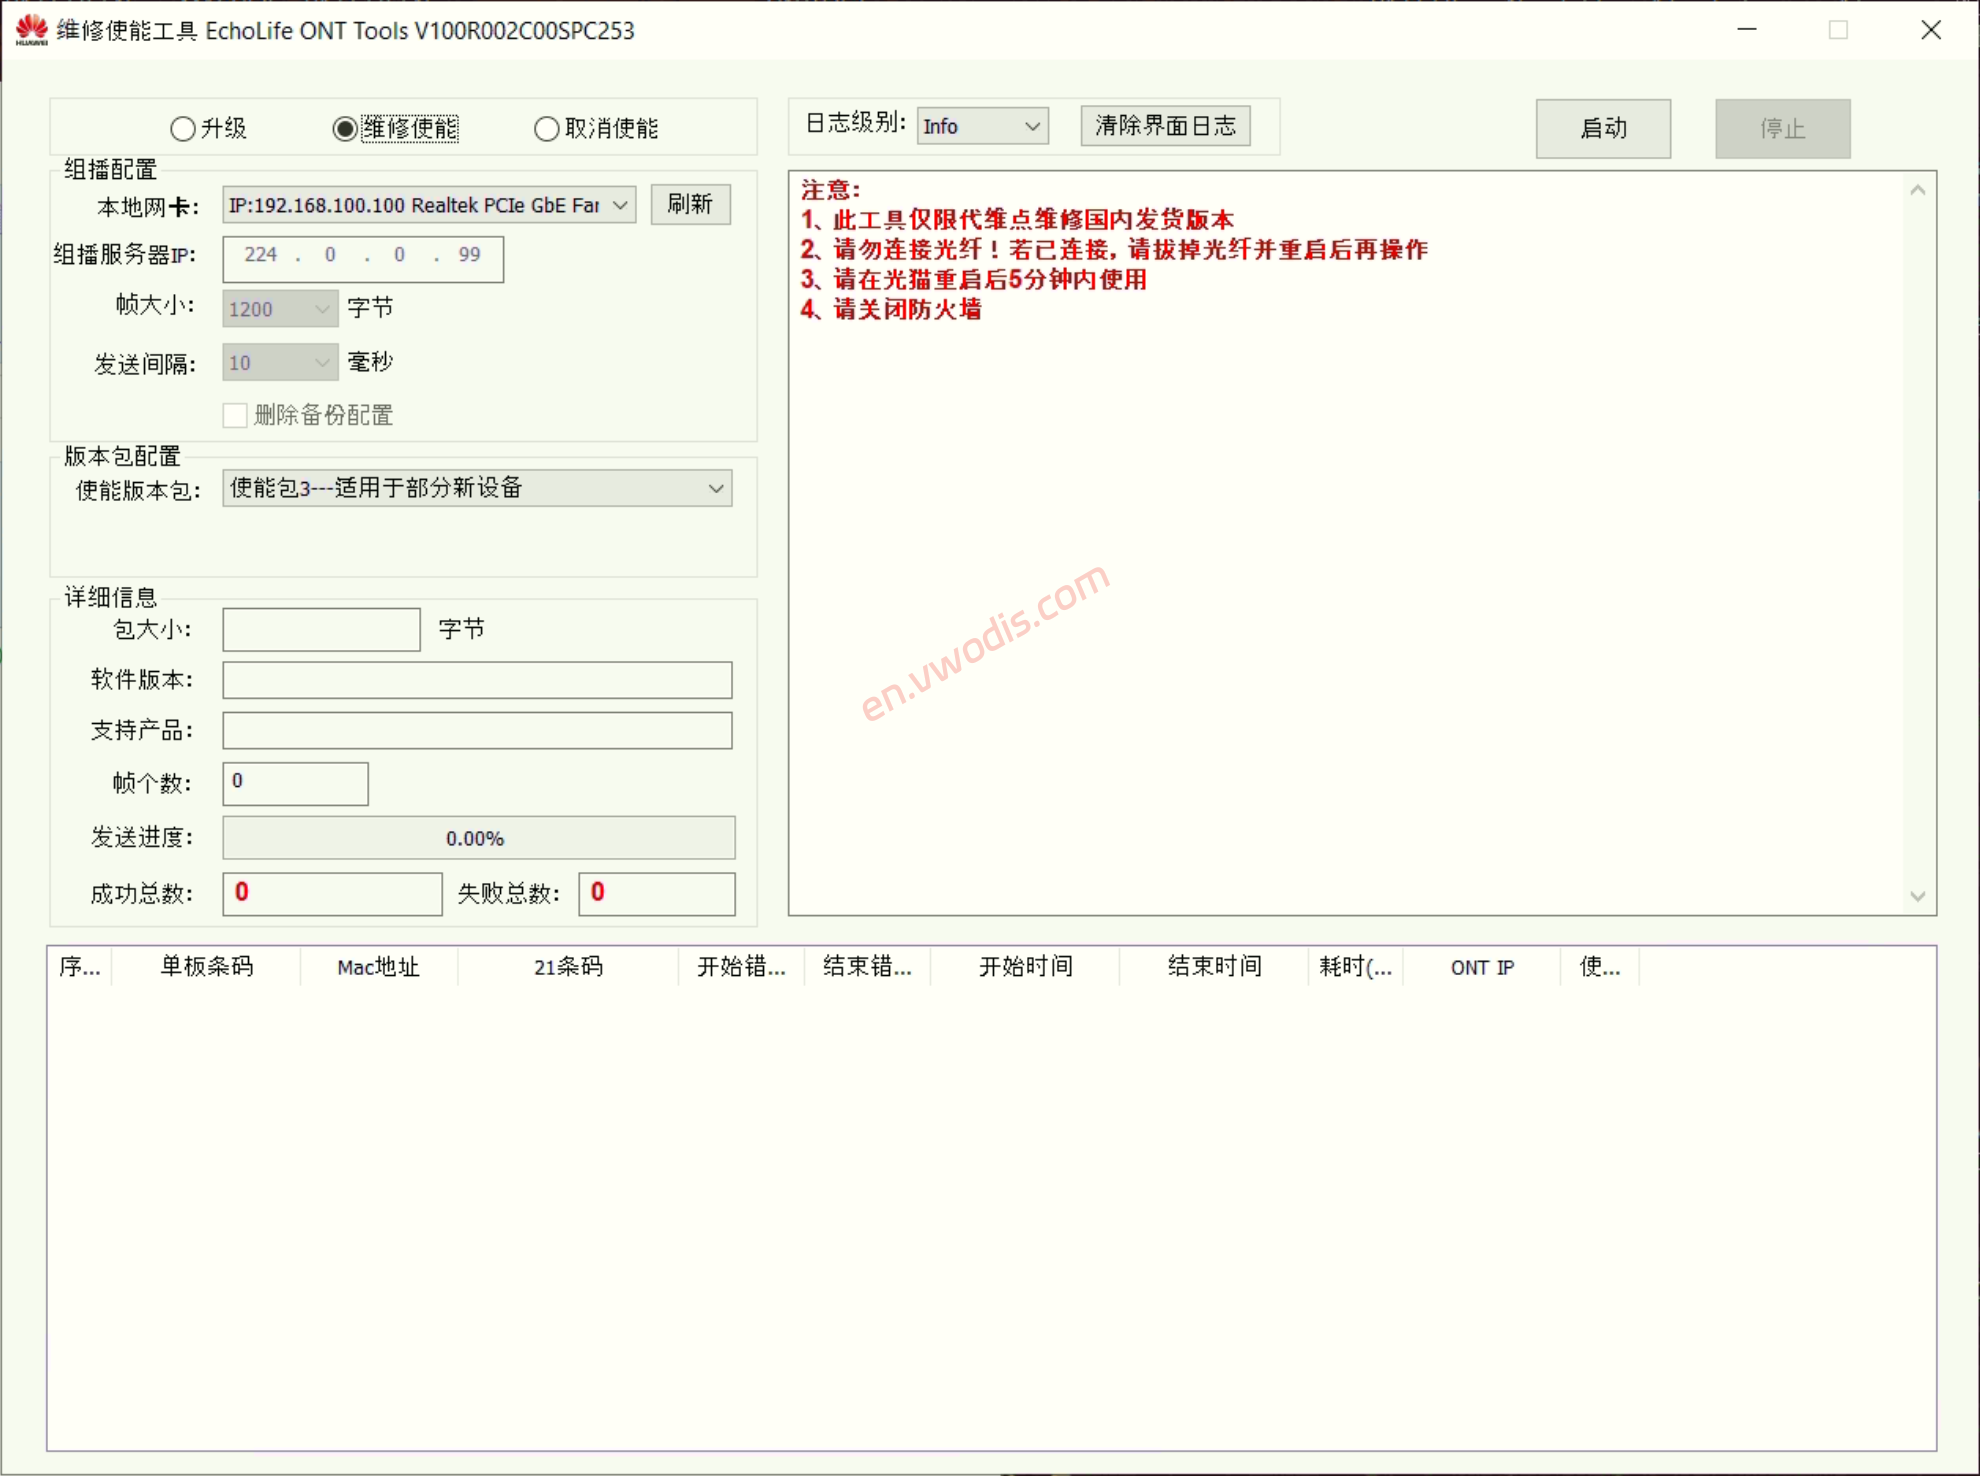The image size is (1980, 1476).
Task: Sort by 21条码 column header
Action: coord(568,967)
